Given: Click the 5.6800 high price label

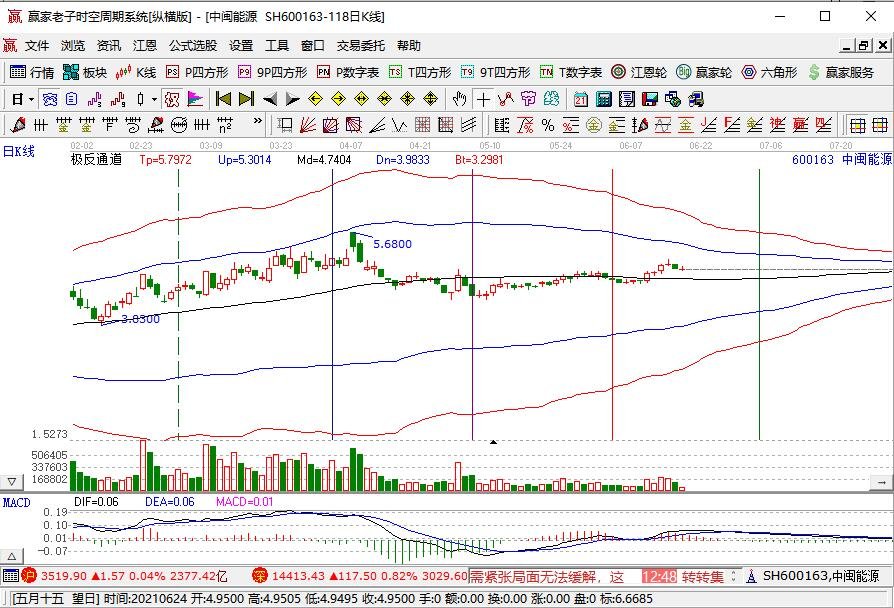Looking at the screenshot, I should [392, 244].
